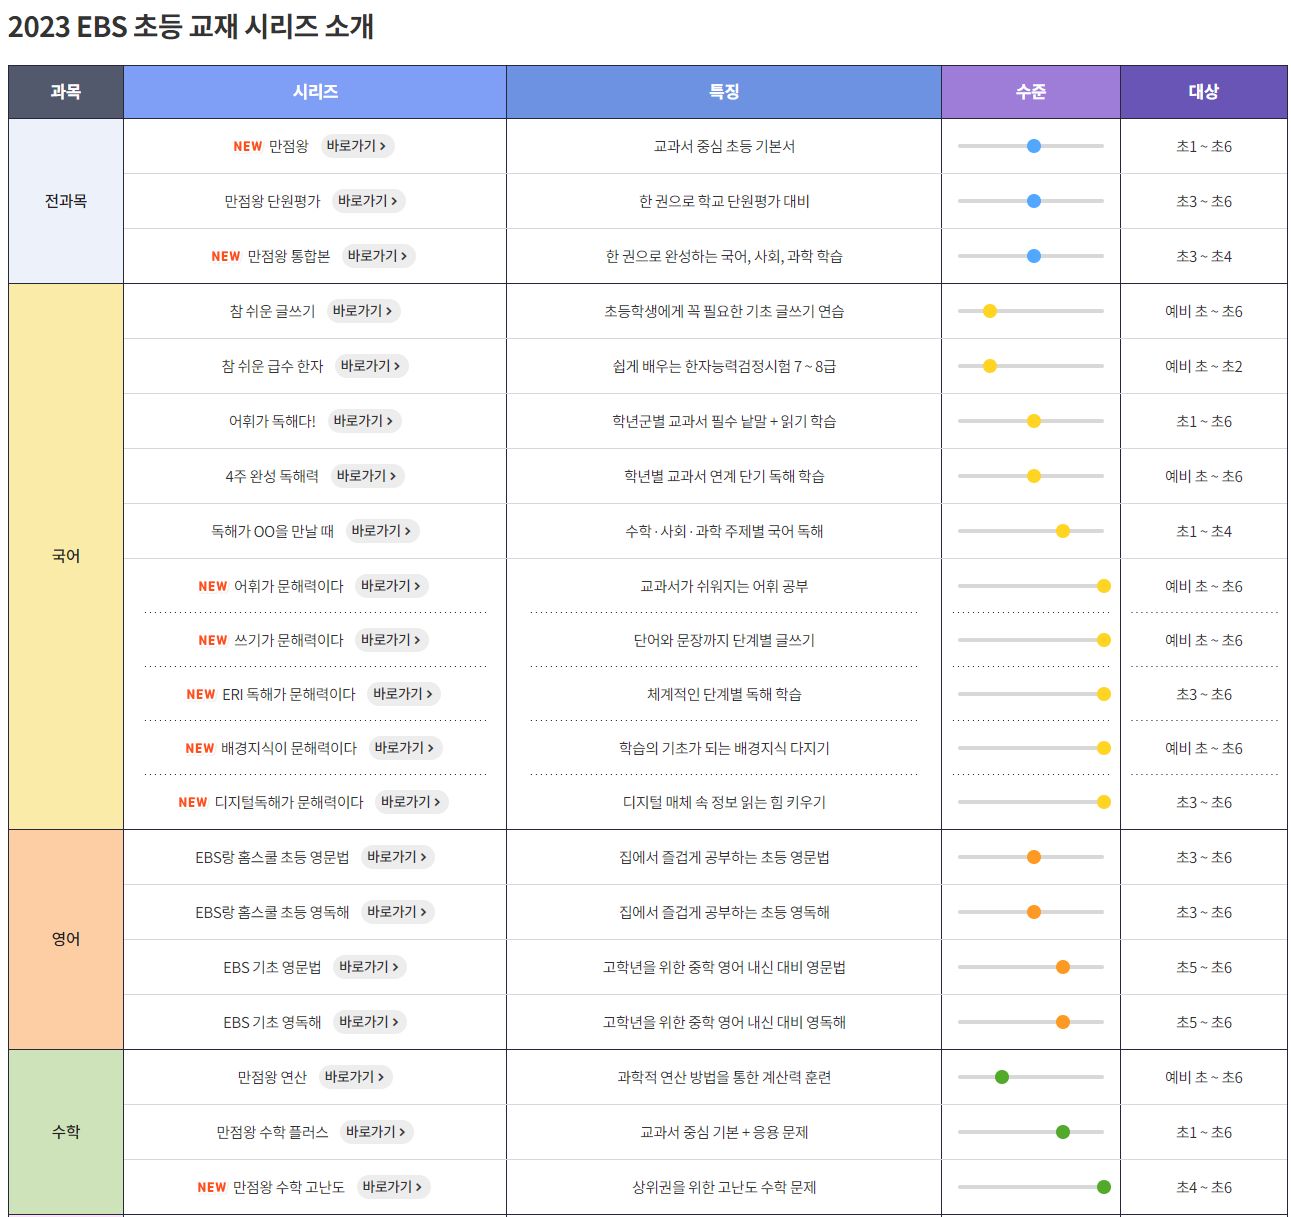The width and height of the screenshot is (1291, 1217).
Task: Click the 특징 column header
Action: pyautogui.click(x=724, y=92)
